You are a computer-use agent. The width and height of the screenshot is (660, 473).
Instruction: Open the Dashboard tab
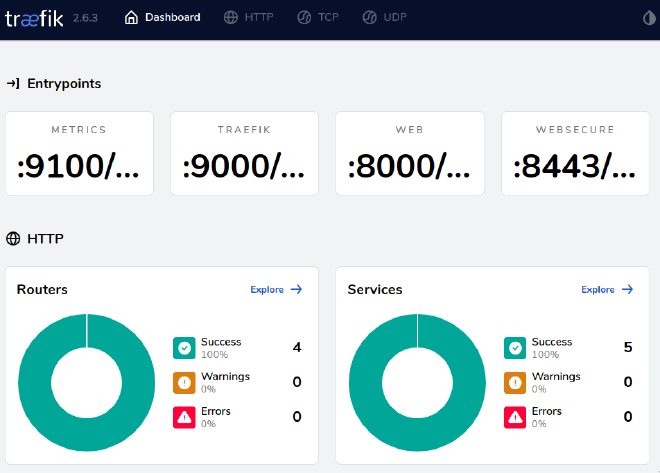[x=162, y=17]
